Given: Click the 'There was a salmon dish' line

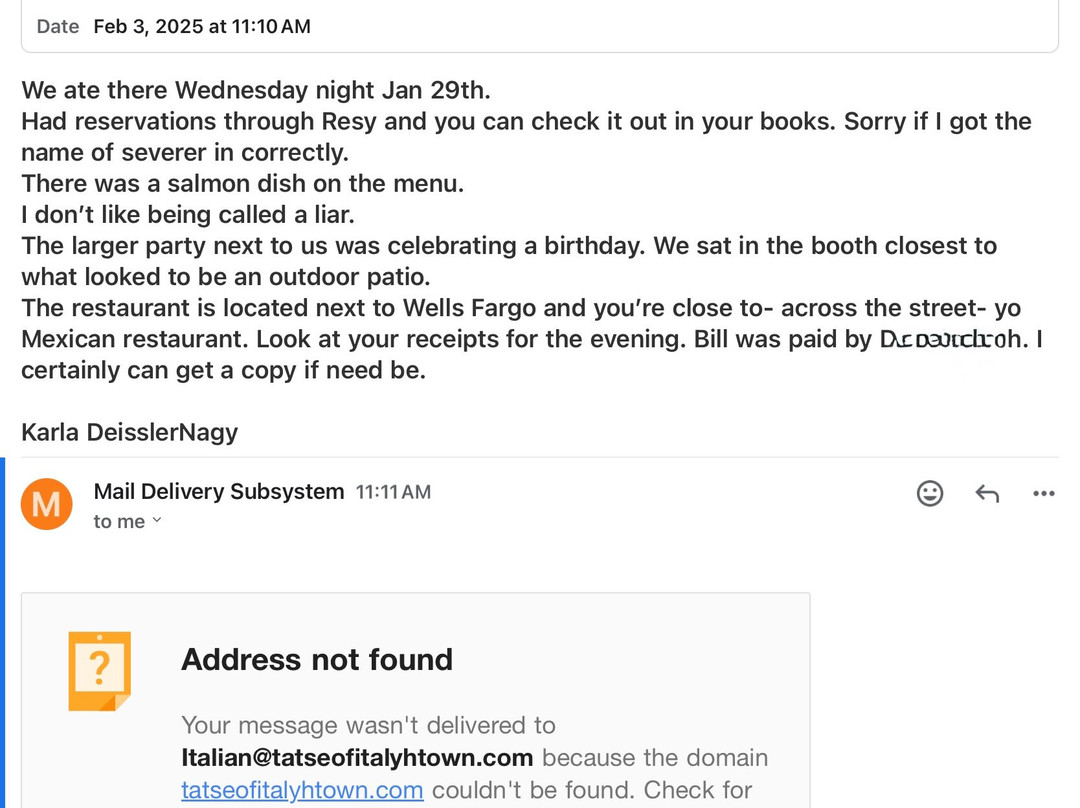Looking at the screenshot, I should coord(243,183).
